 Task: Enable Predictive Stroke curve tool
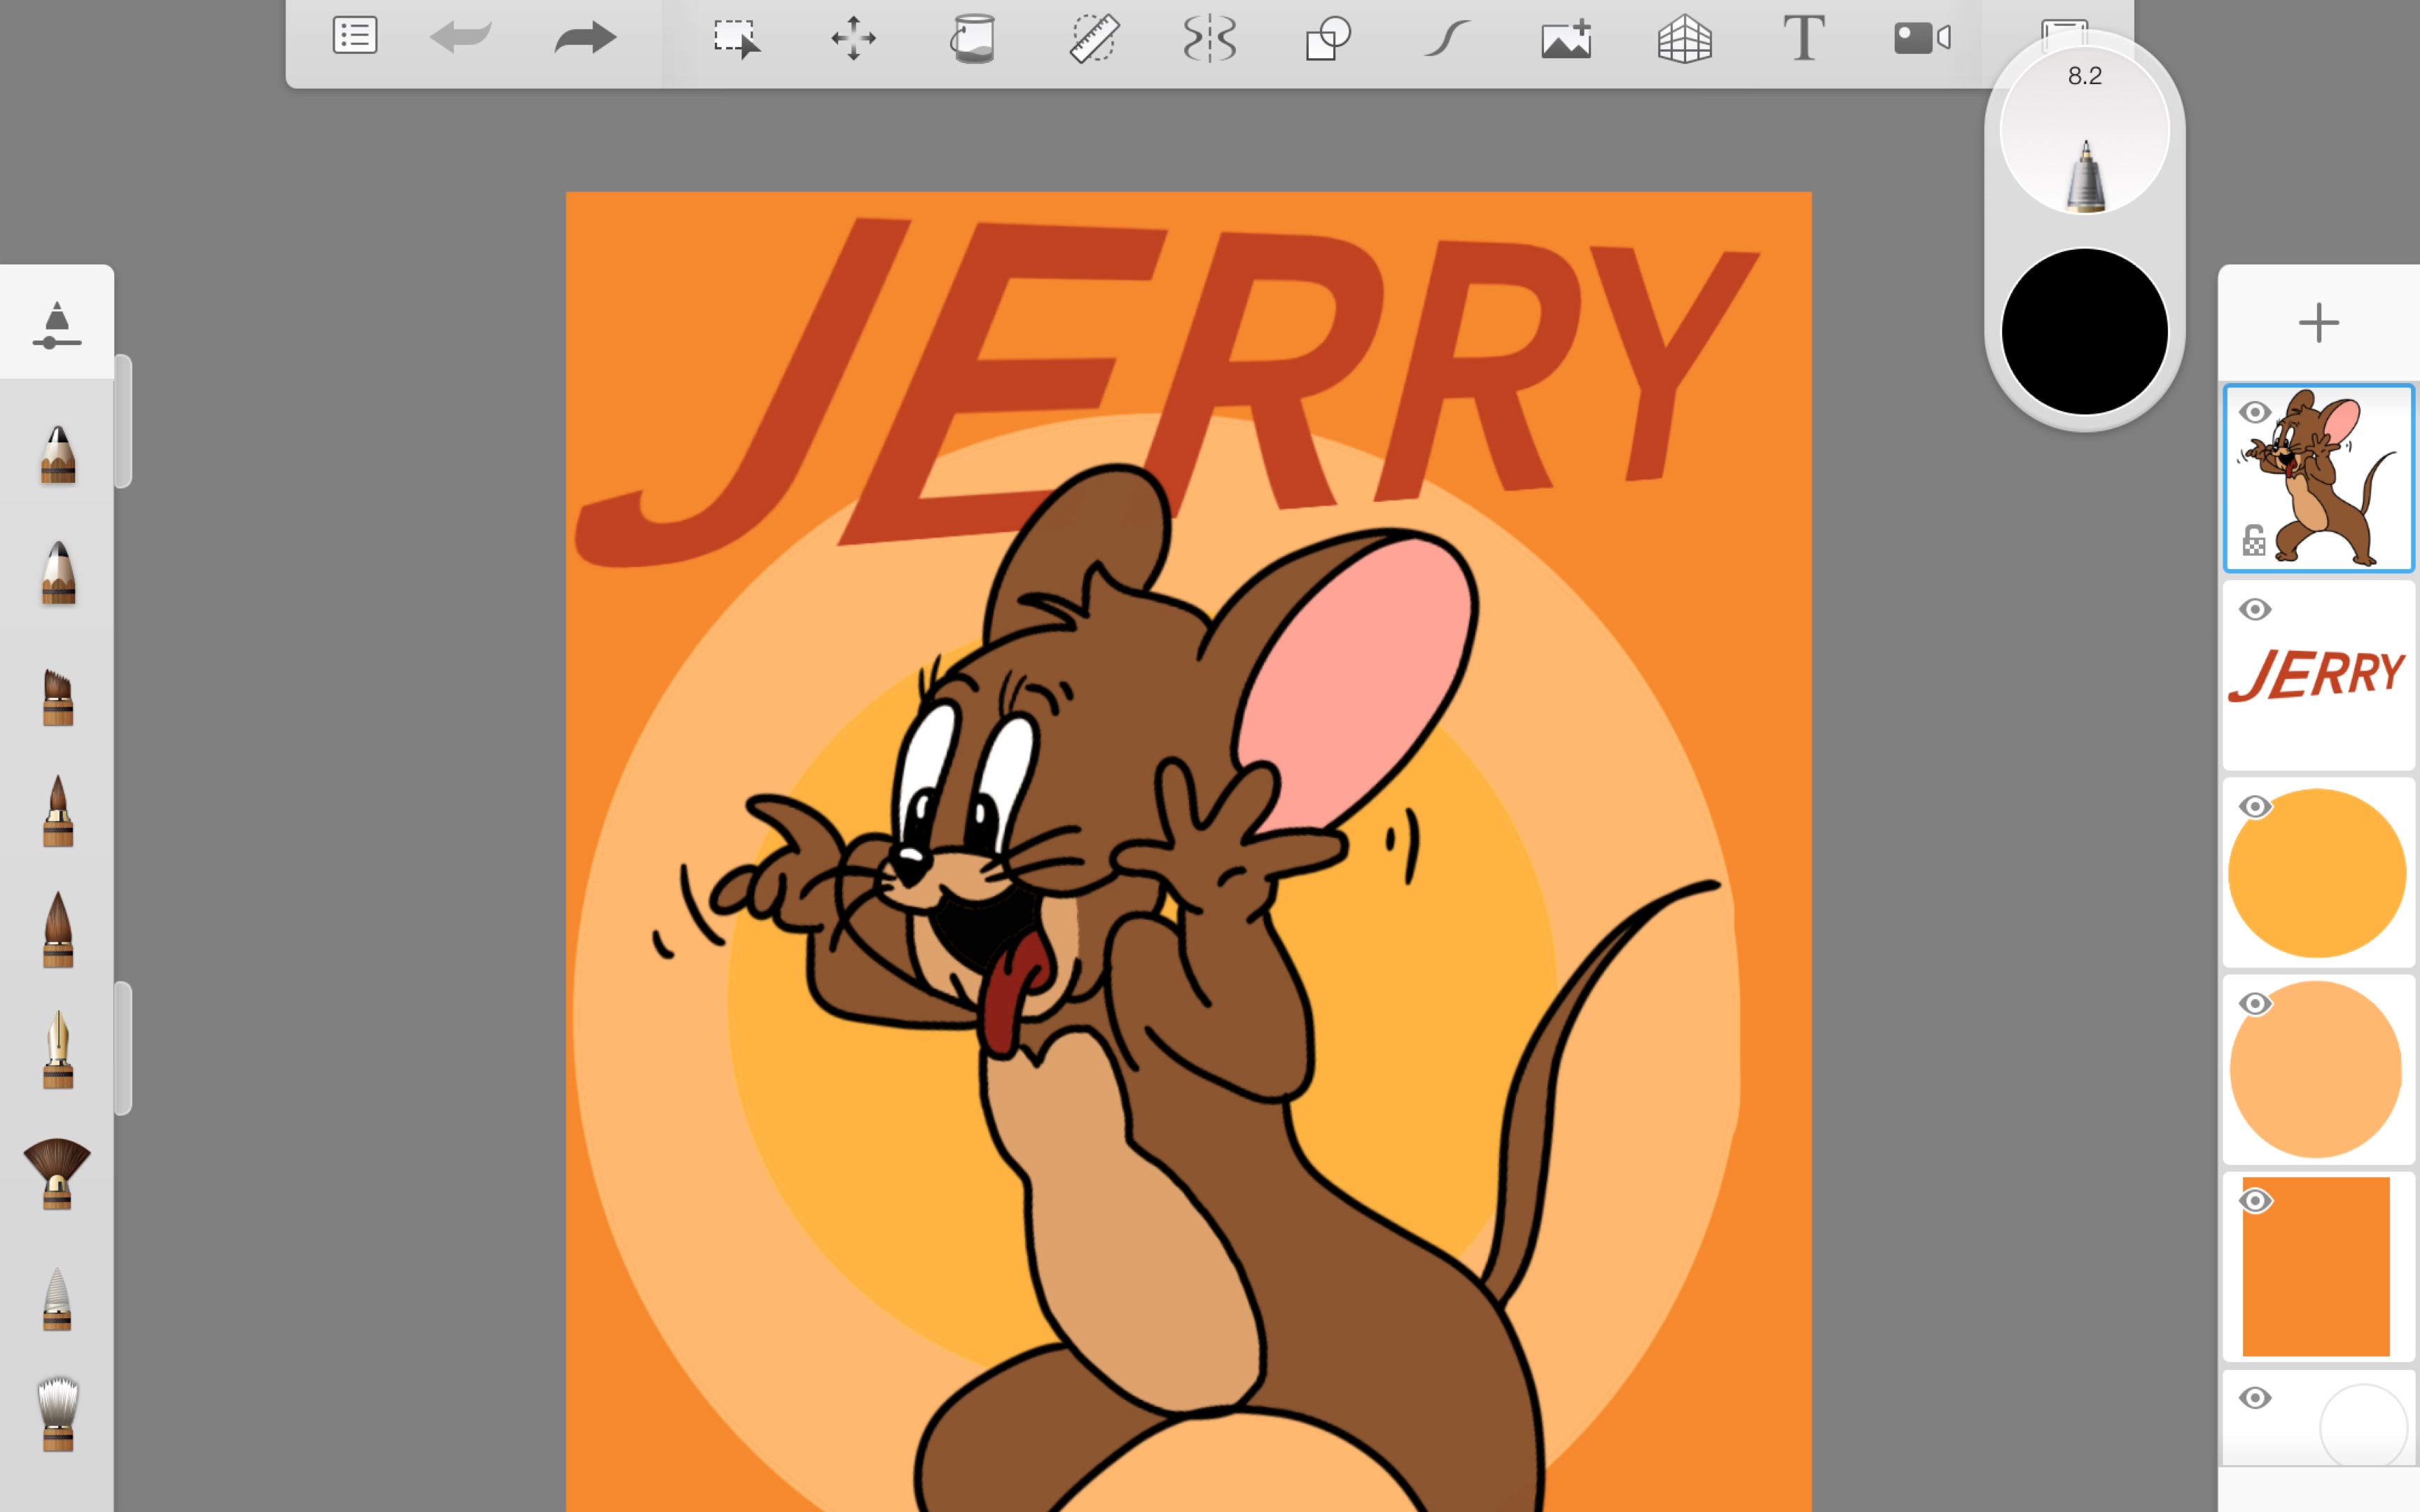[1446, 39]
